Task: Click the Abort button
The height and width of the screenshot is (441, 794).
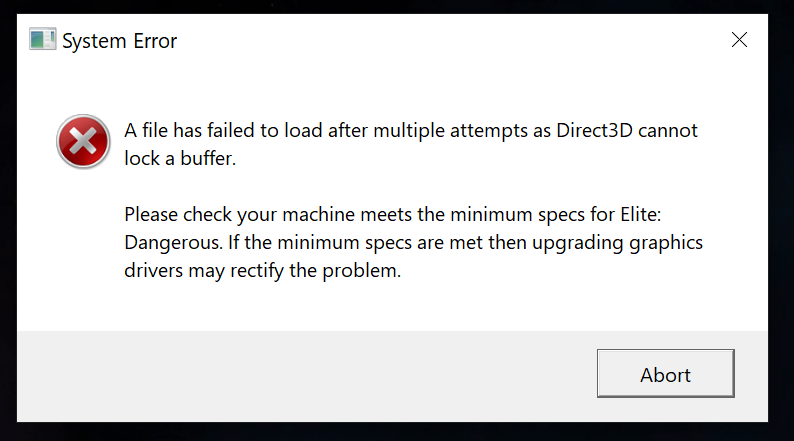Action: pos(665,374)
